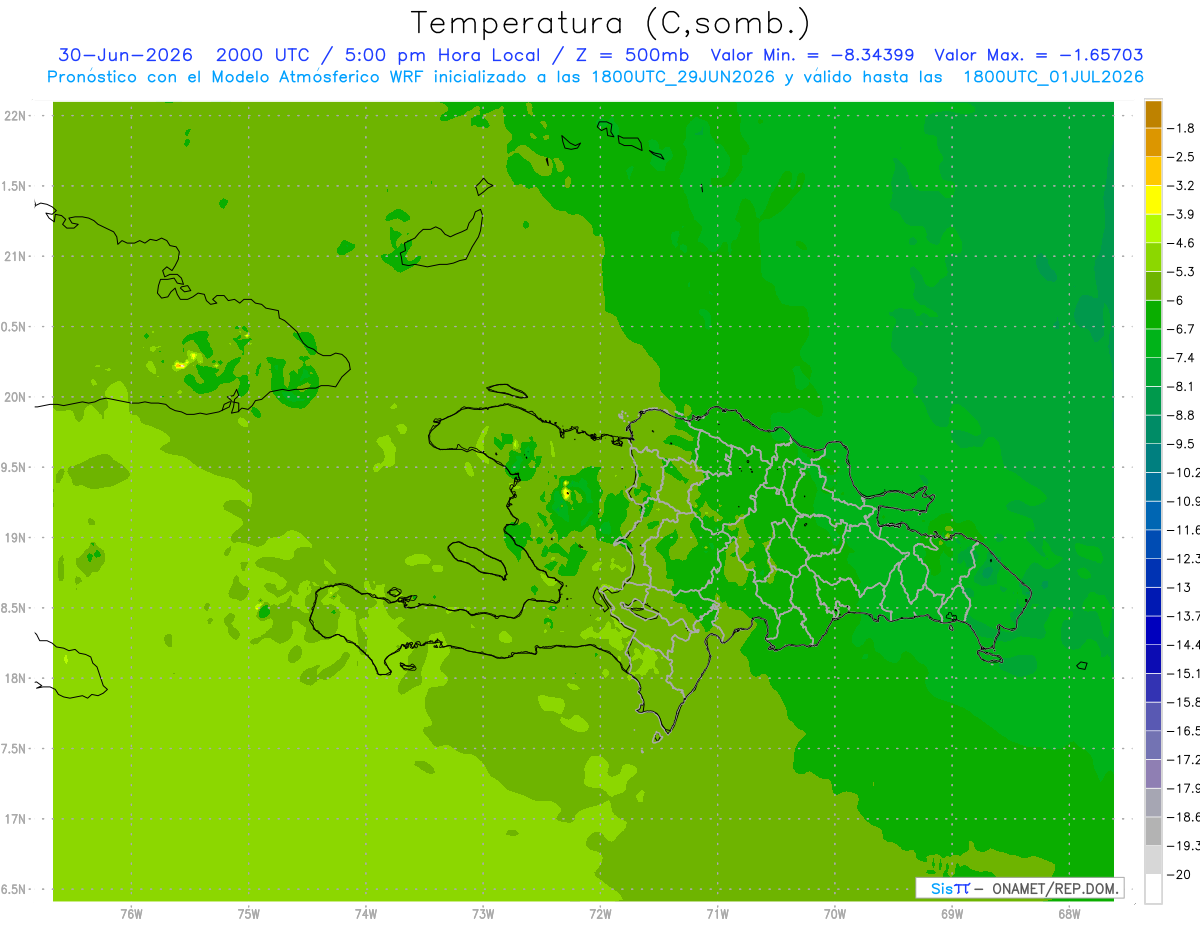Viewport: 1200px width, 927px height.
Task: Select "Valor Min. = -8.34399" in header
Action: pos(812,55)
